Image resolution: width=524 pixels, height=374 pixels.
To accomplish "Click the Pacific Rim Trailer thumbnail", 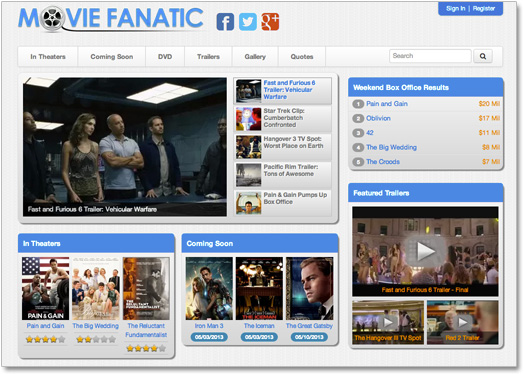I will (x=248, y=175).
